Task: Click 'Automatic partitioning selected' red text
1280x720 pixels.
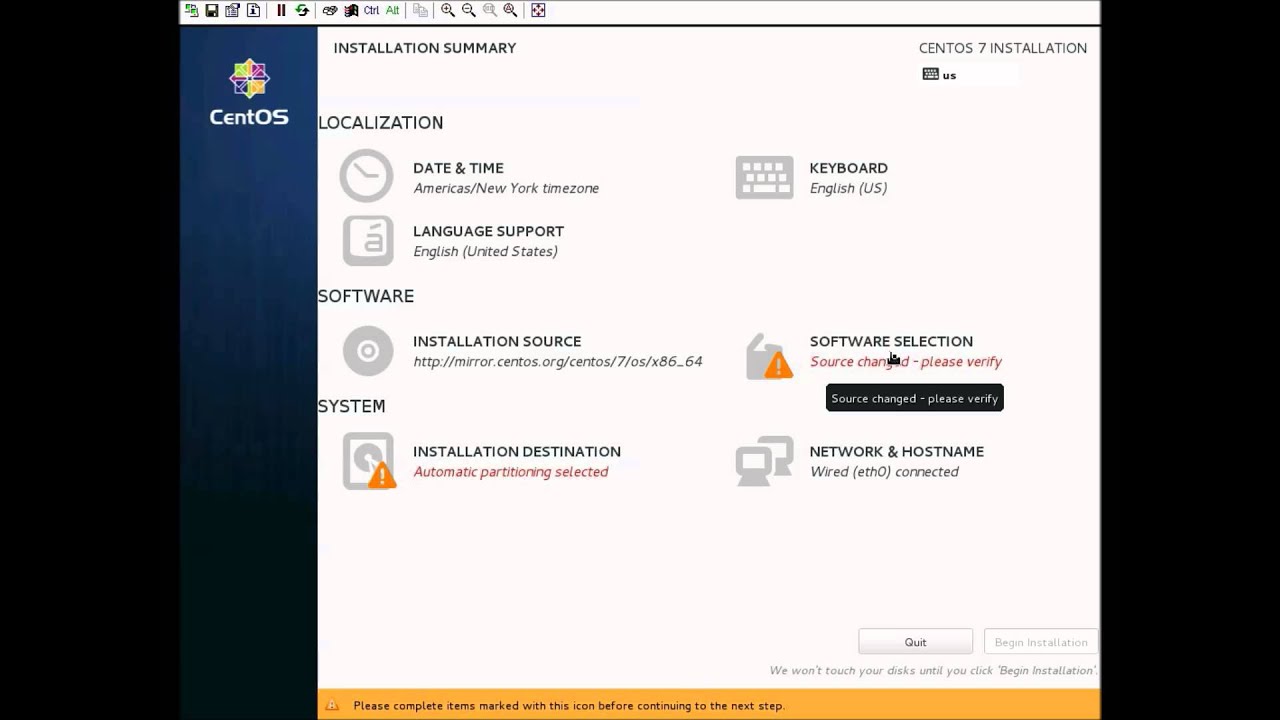Action: [x=510, y=471]
